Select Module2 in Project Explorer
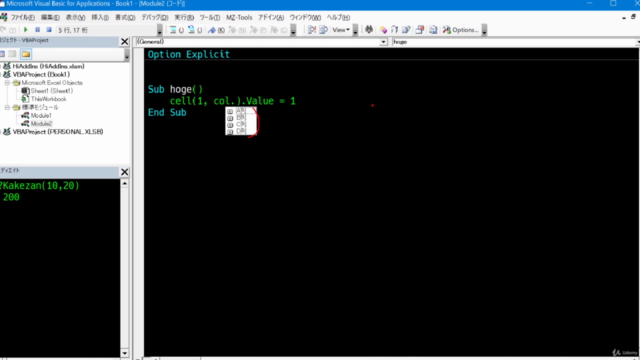640x360 pixels. tap(41, 124)
